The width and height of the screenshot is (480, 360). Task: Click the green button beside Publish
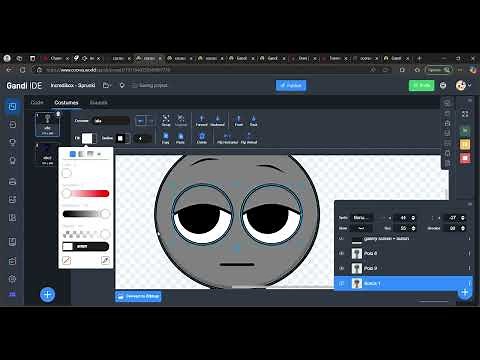[x=422, y=85]
